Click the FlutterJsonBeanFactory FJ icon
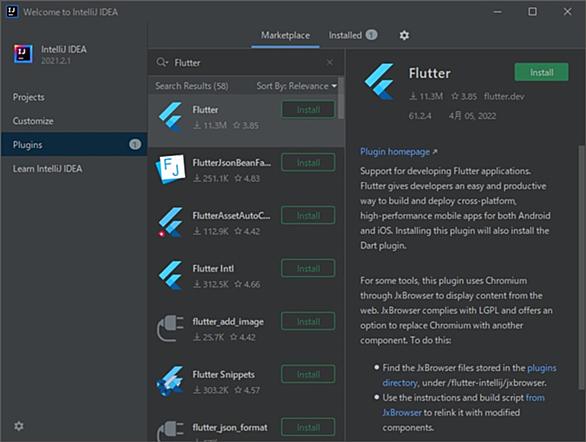This screenshot has height=442, width=586. pos(170,169)
